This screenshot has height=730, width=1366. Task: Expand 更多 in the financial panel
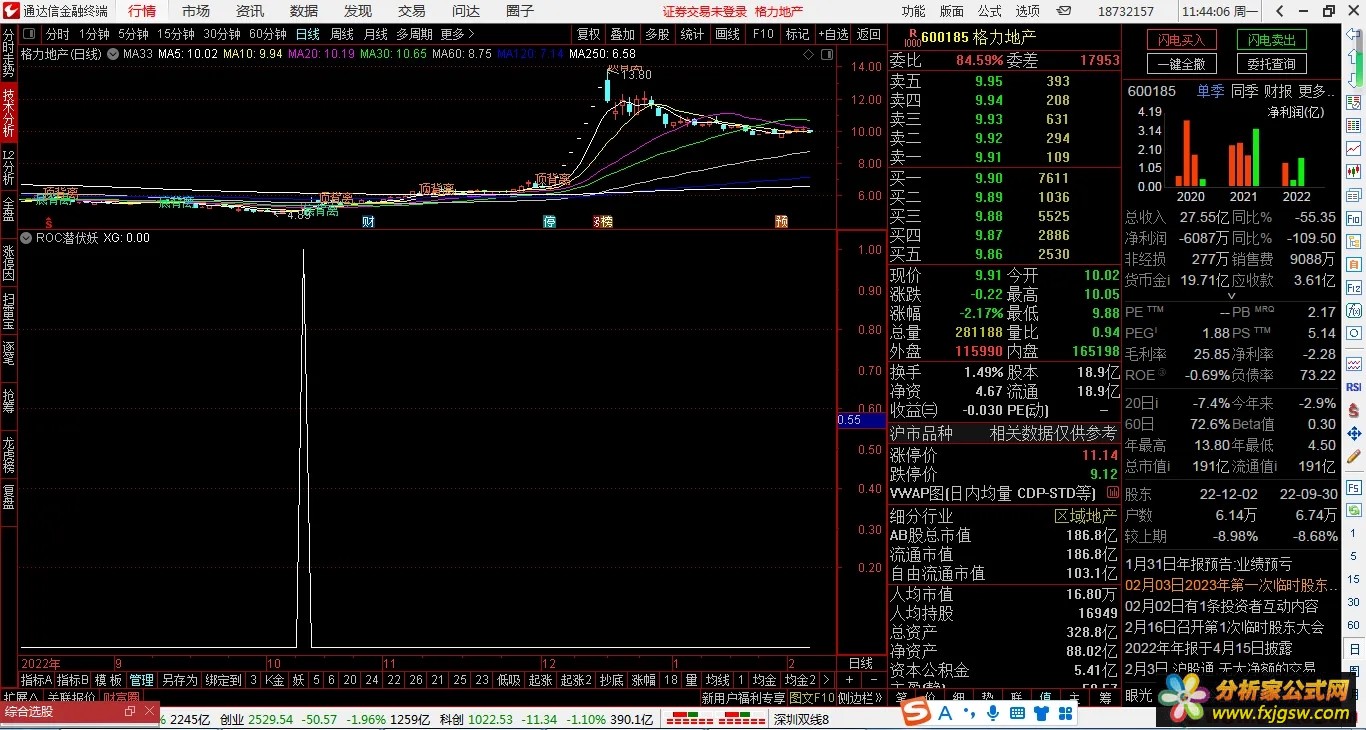[x=1317, y=91]
